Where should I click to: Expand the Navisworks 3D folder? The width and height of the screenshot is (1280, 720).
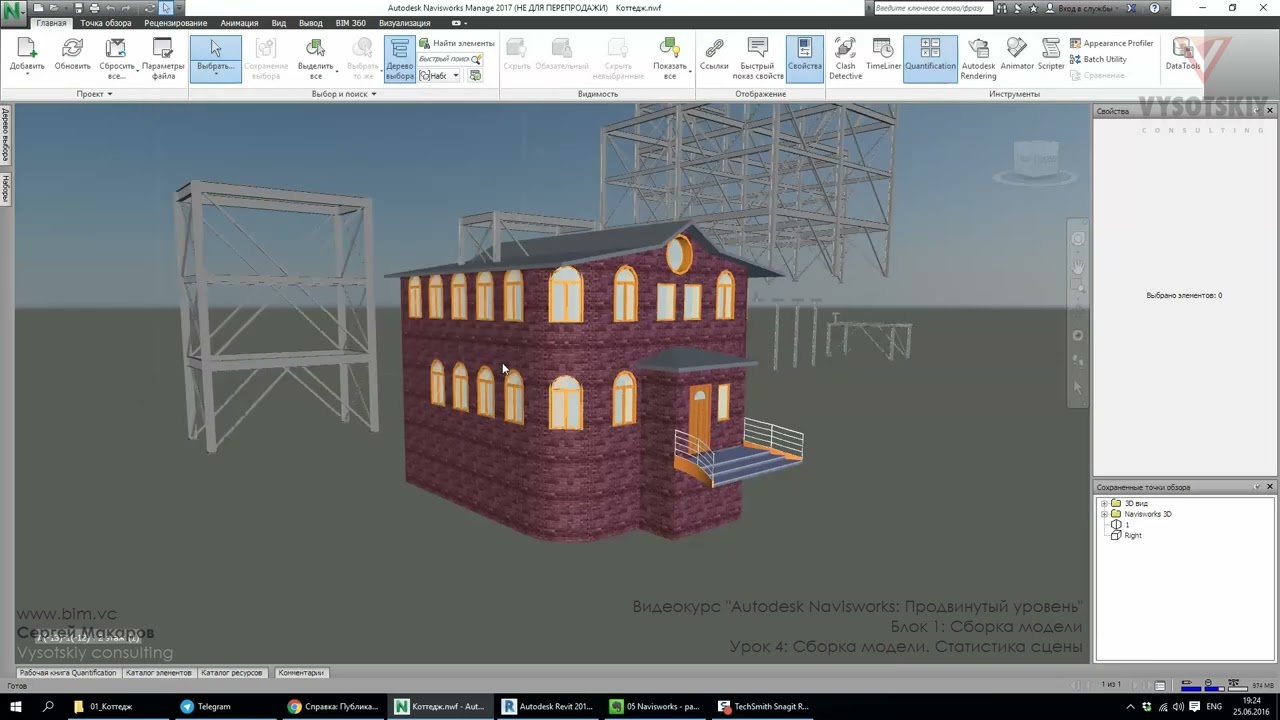click(1104, 514)
